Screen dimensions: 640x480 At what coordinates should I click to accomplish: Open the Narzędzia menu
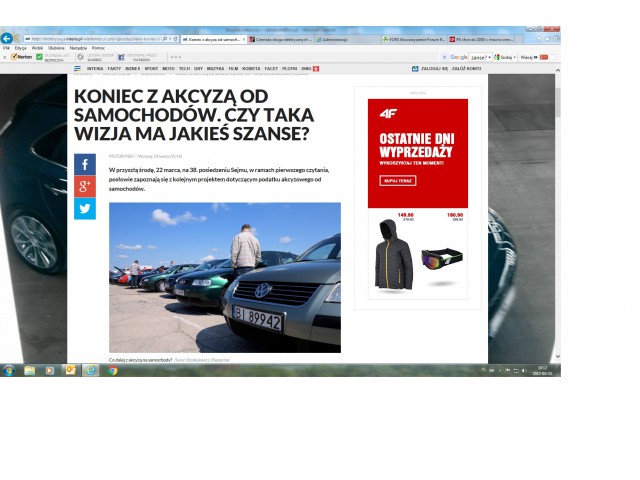click(x=78, y=47)
